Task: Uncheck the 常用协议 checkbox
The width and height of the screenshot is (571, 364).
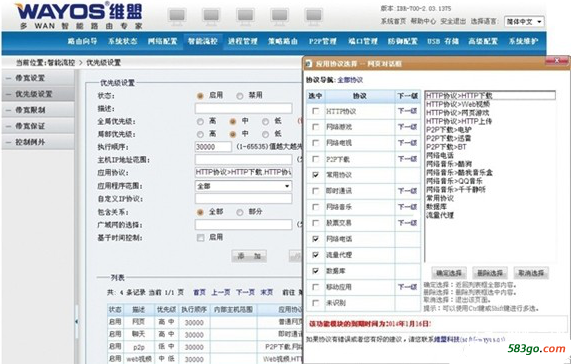Action: point(315,175)
